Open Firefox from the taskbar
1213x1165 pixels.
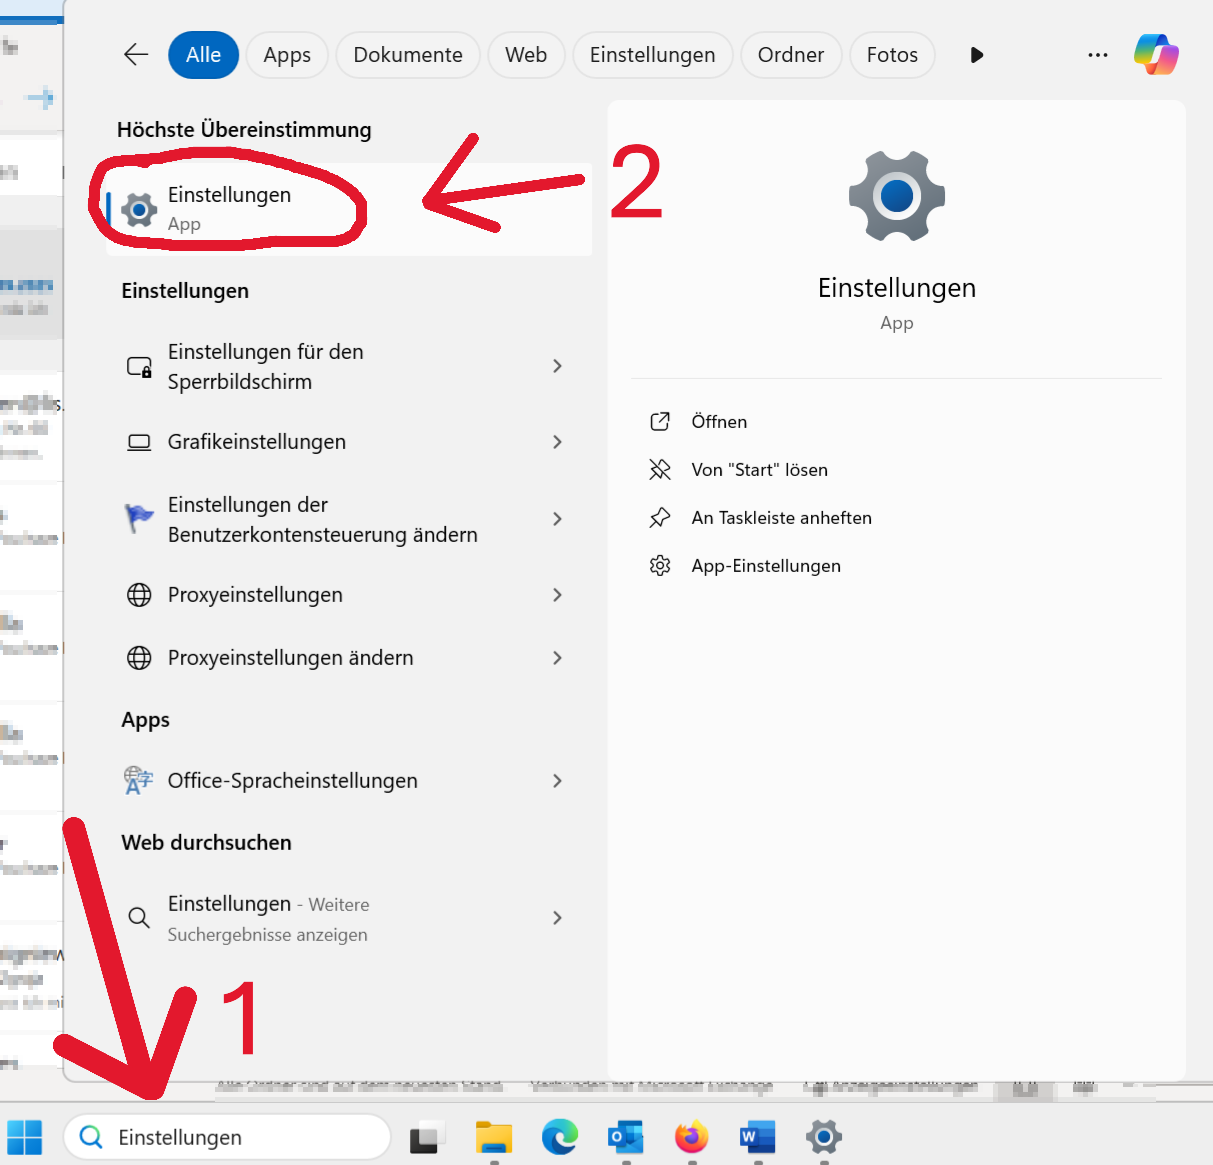(691, 1137)
